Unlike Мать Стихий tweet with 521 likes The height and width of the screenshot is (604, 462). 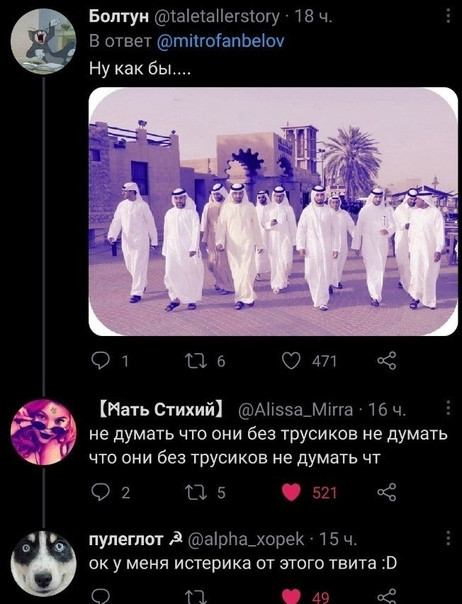(x=291, y=492)
